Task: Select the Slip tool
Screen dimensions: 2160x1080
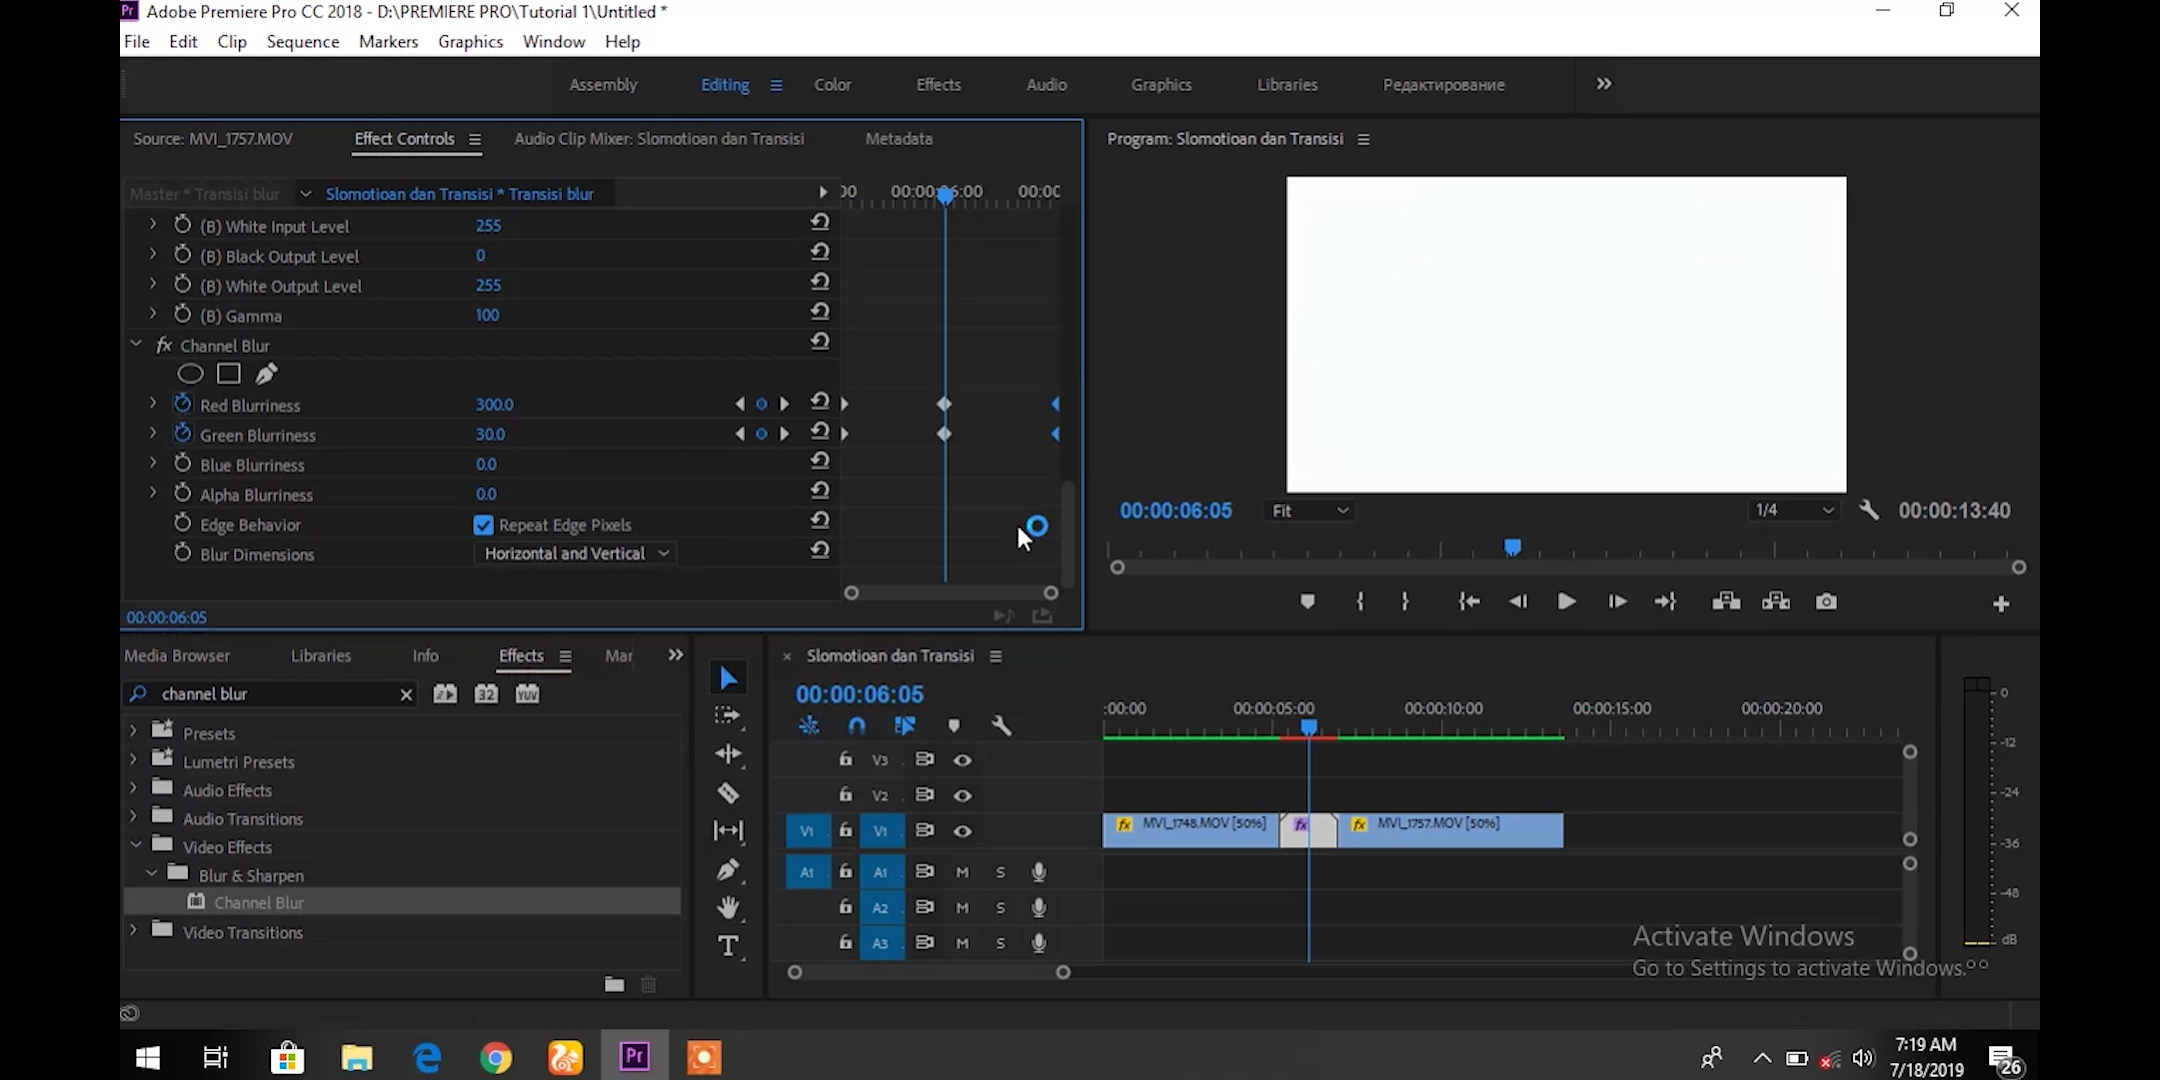Action: 728,831
